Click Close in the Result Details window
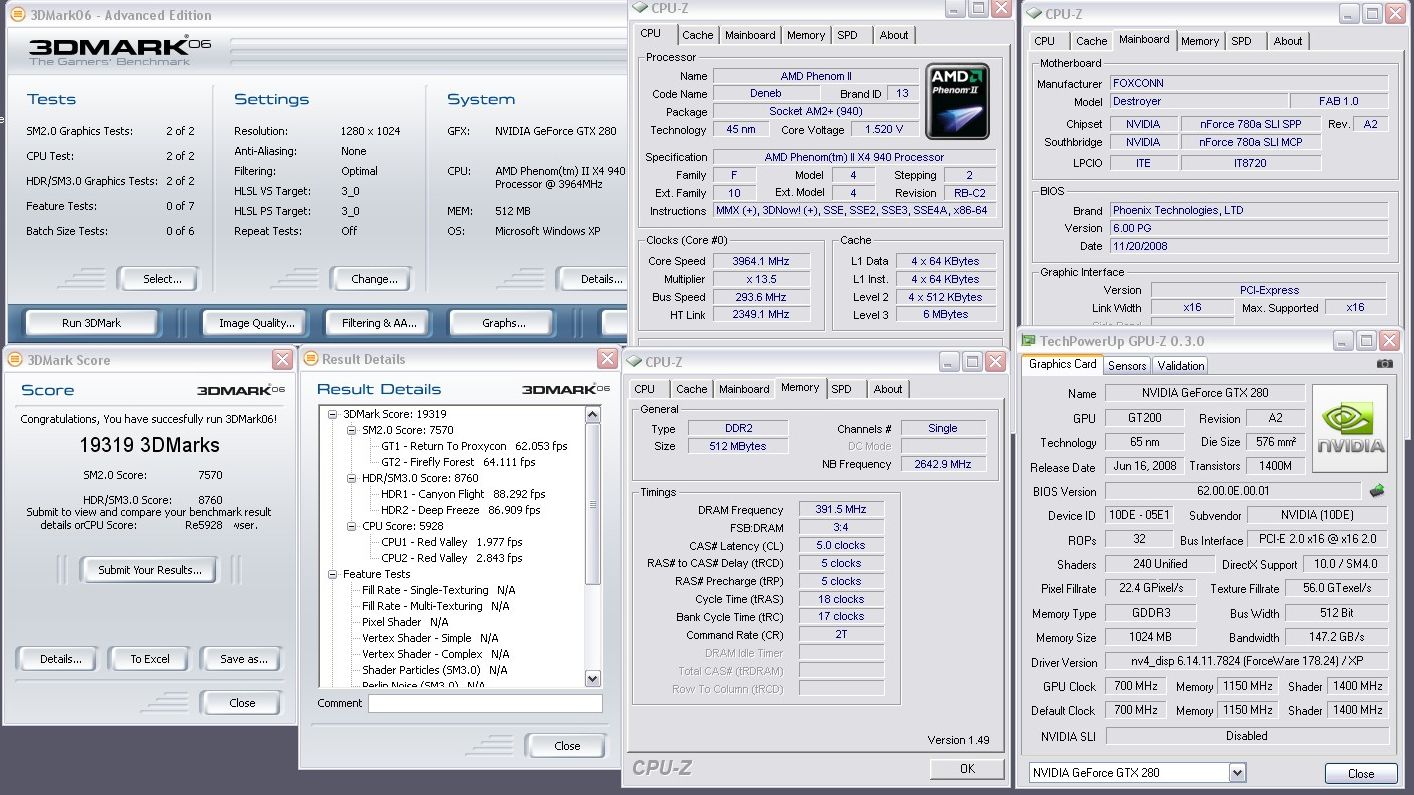The image size is (1414, 795). coord(567,745)
